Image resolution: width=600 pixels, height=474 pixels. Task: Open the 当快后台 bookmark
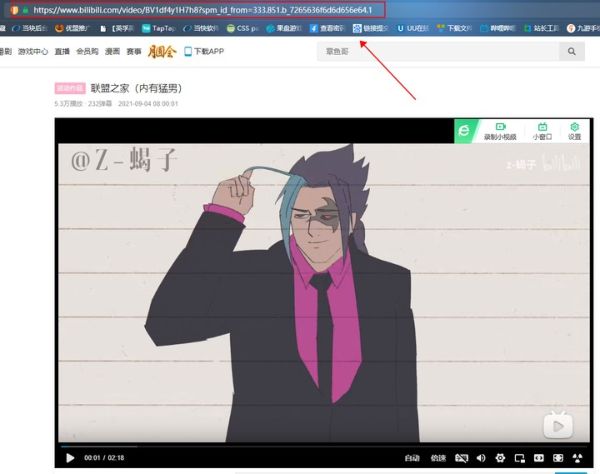point(30,28)
